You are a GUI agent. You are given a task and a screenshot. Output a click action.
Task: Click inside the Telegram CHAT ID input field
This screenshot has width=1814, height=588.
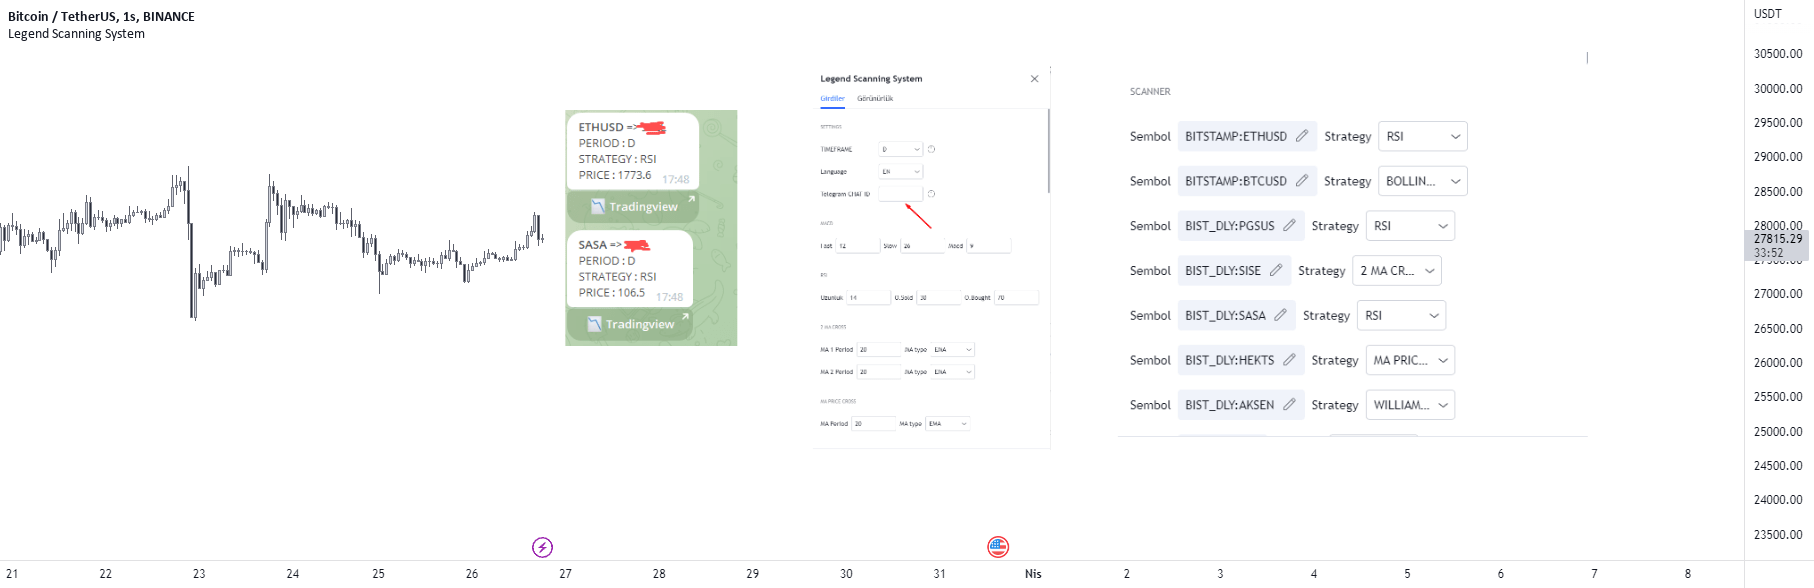(x=898, y=193)
